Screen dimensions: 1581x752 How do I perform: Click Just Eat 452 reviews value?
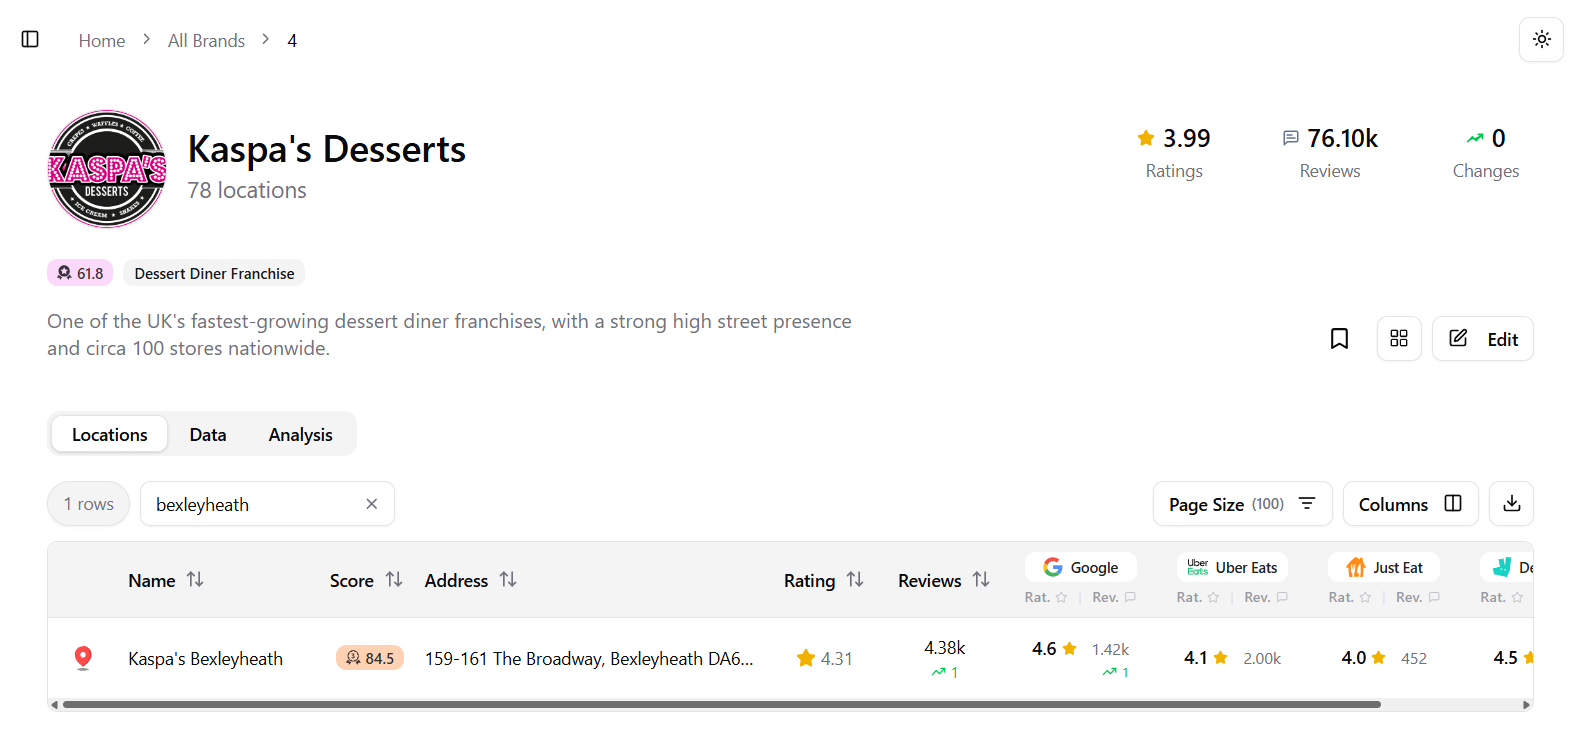pyautogui.click(x=1414, y=658)
